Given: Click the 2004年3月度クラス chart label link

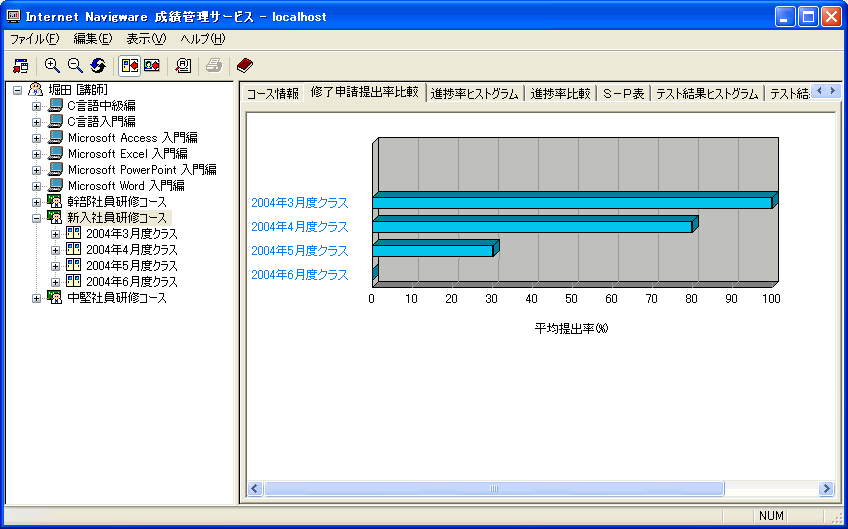Looking at the screenshot, I should (x=300, y=203).
